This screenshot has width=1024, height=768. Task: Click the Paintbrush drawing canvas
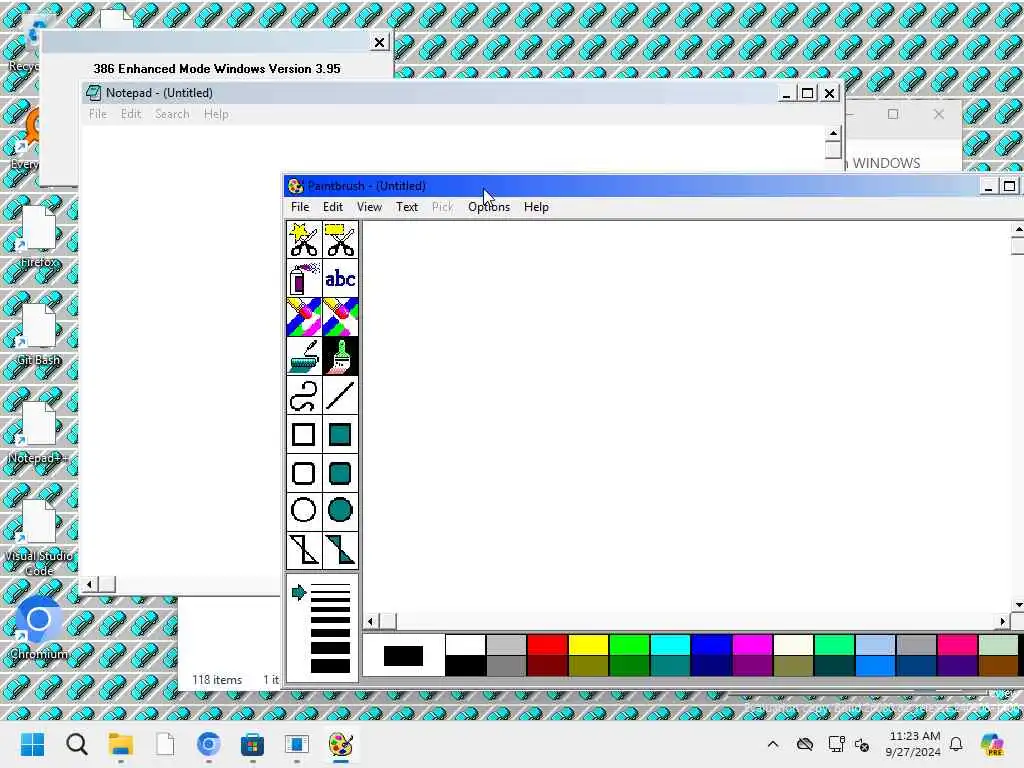pyautogui.click(x=686, y=416)
